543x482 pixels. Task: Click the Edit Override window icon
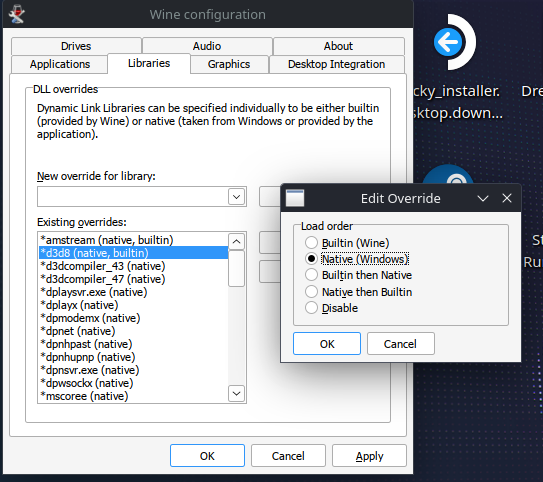(295, 198)
